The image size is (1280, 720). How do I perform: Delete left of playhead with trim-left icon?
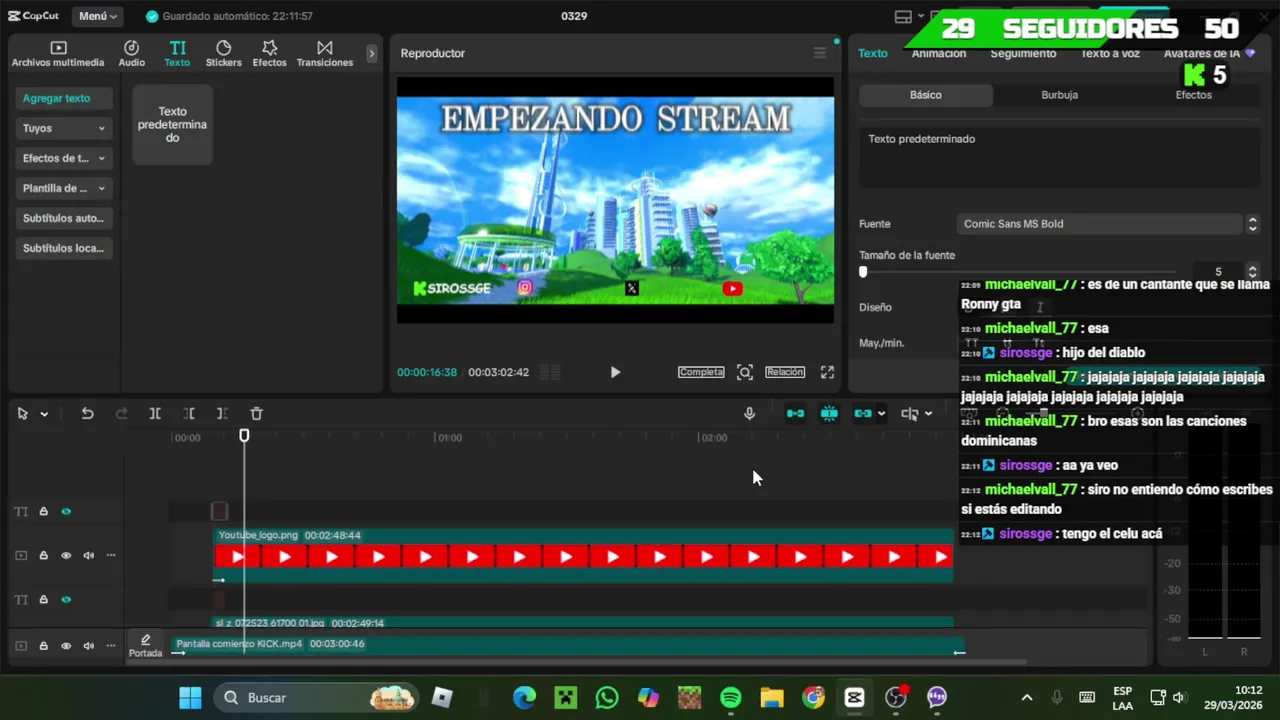click(x=189, y=413)
